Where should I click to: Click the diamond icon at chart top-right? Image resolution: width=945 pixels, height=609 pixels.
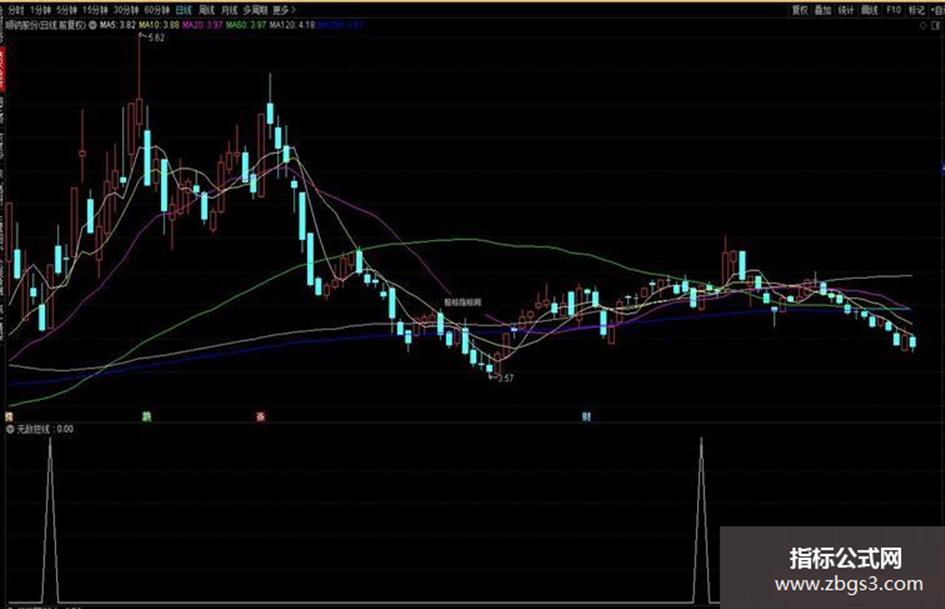coord(923,26)
